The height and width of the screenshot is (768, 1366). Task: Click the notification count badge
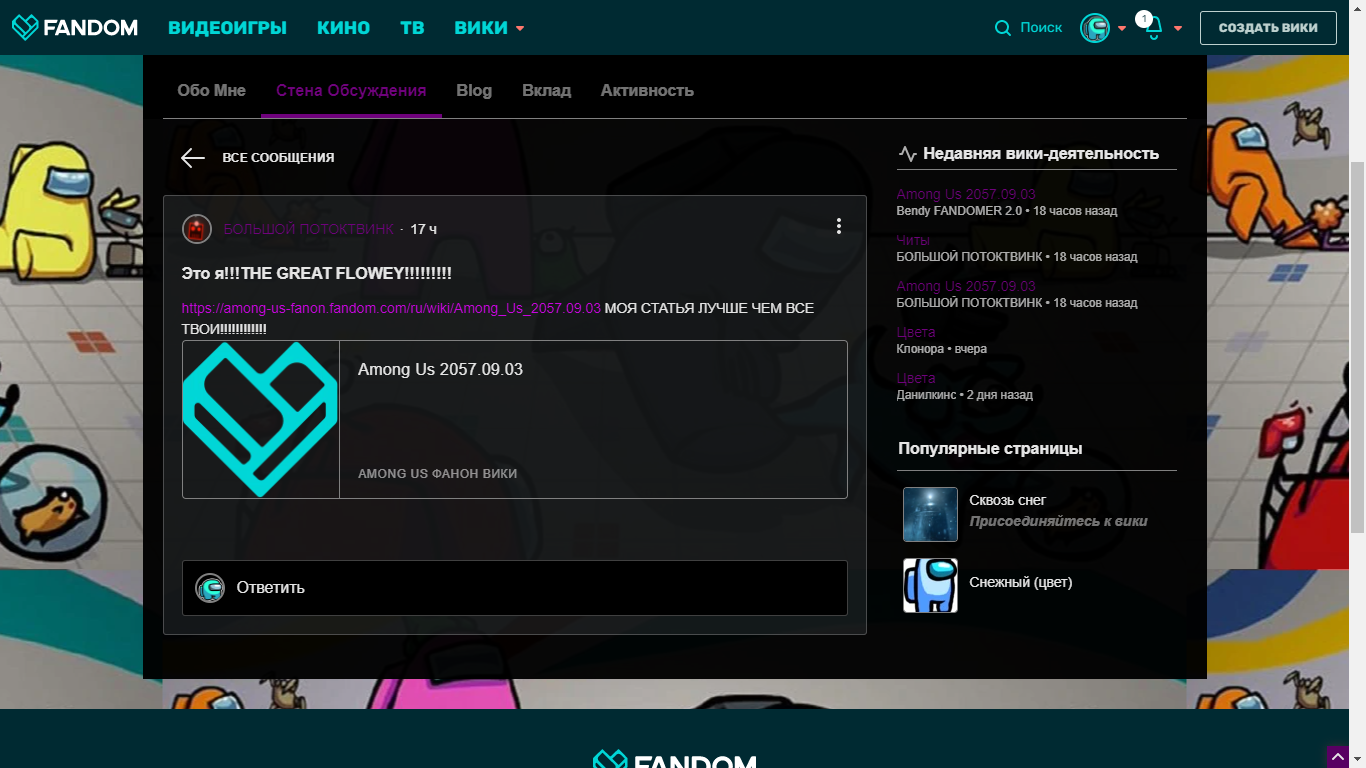click(1144, 18)
